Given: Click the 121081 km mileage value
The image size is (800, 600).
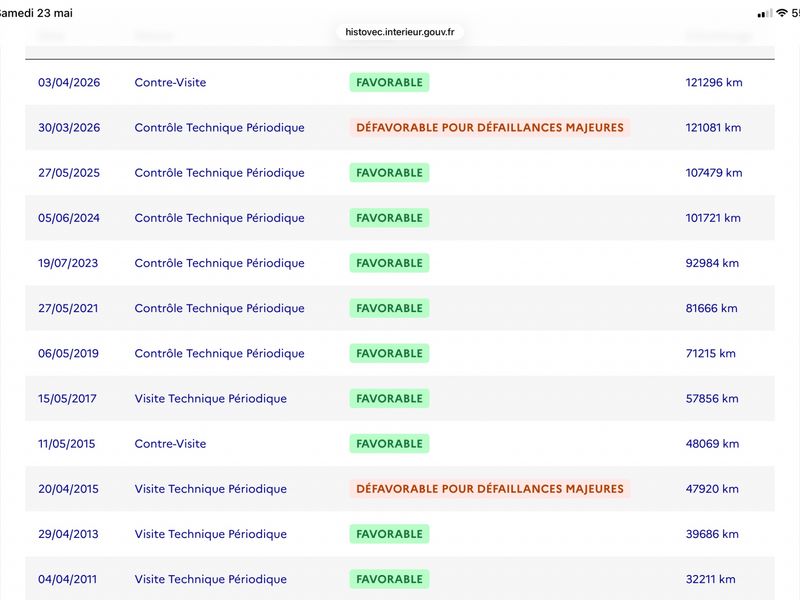Looking at the screenshot, I should (713, 128).
